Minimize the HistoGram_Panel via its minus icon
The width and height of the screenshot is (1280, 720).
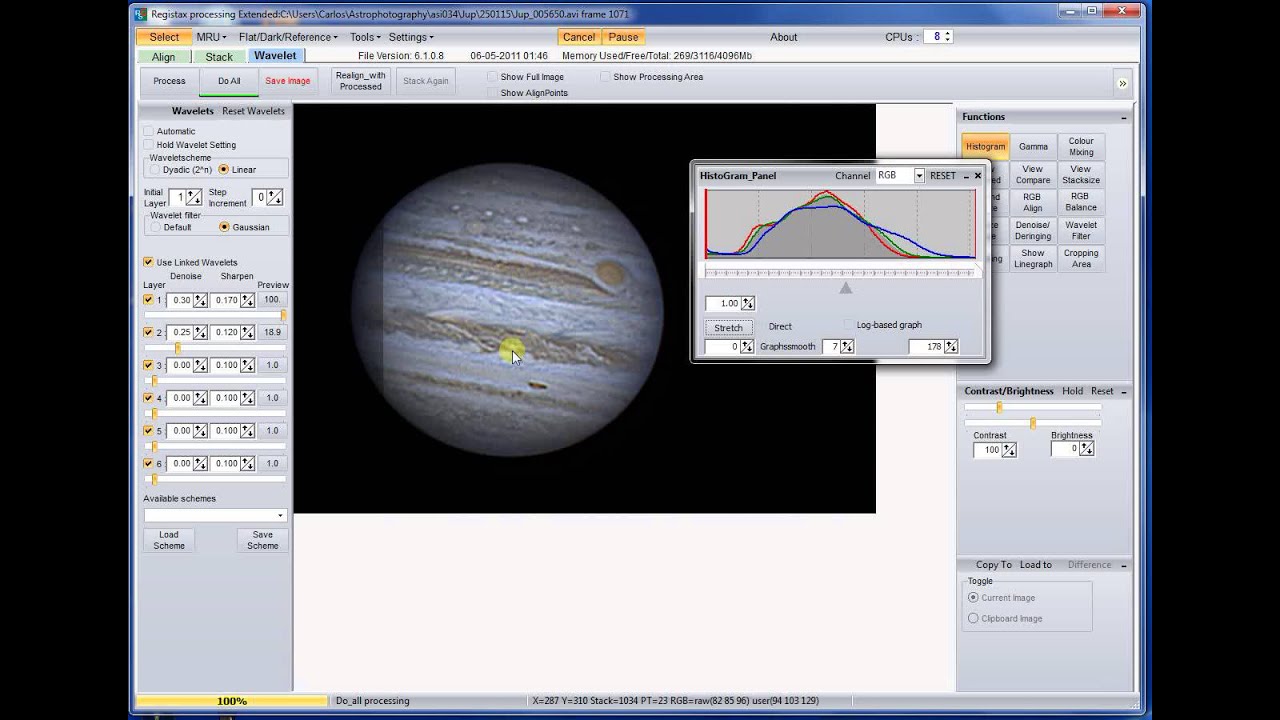(965, 175)
